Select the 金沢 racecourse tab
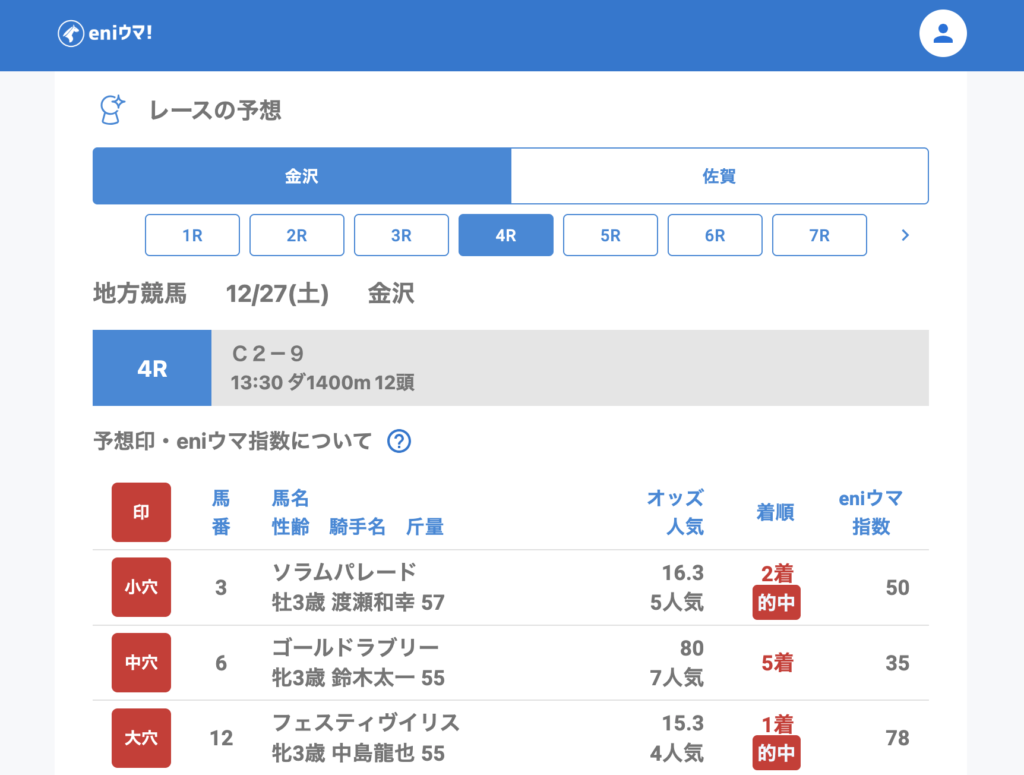1024x775 pixels. pos(302,176)
